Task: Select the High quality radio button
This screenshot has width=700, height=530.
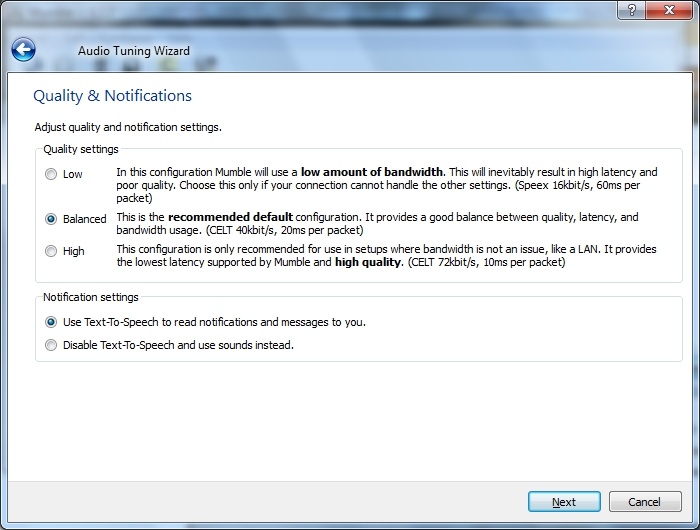Action: tap(51, 251)
